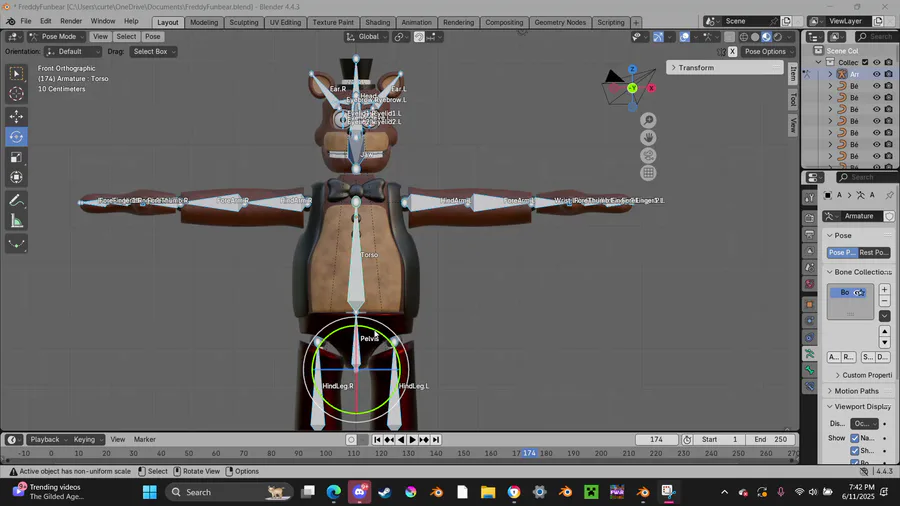Collapse the Bone Collections panel
Viewport: 900px width, 506px height.
pos(859,272)
